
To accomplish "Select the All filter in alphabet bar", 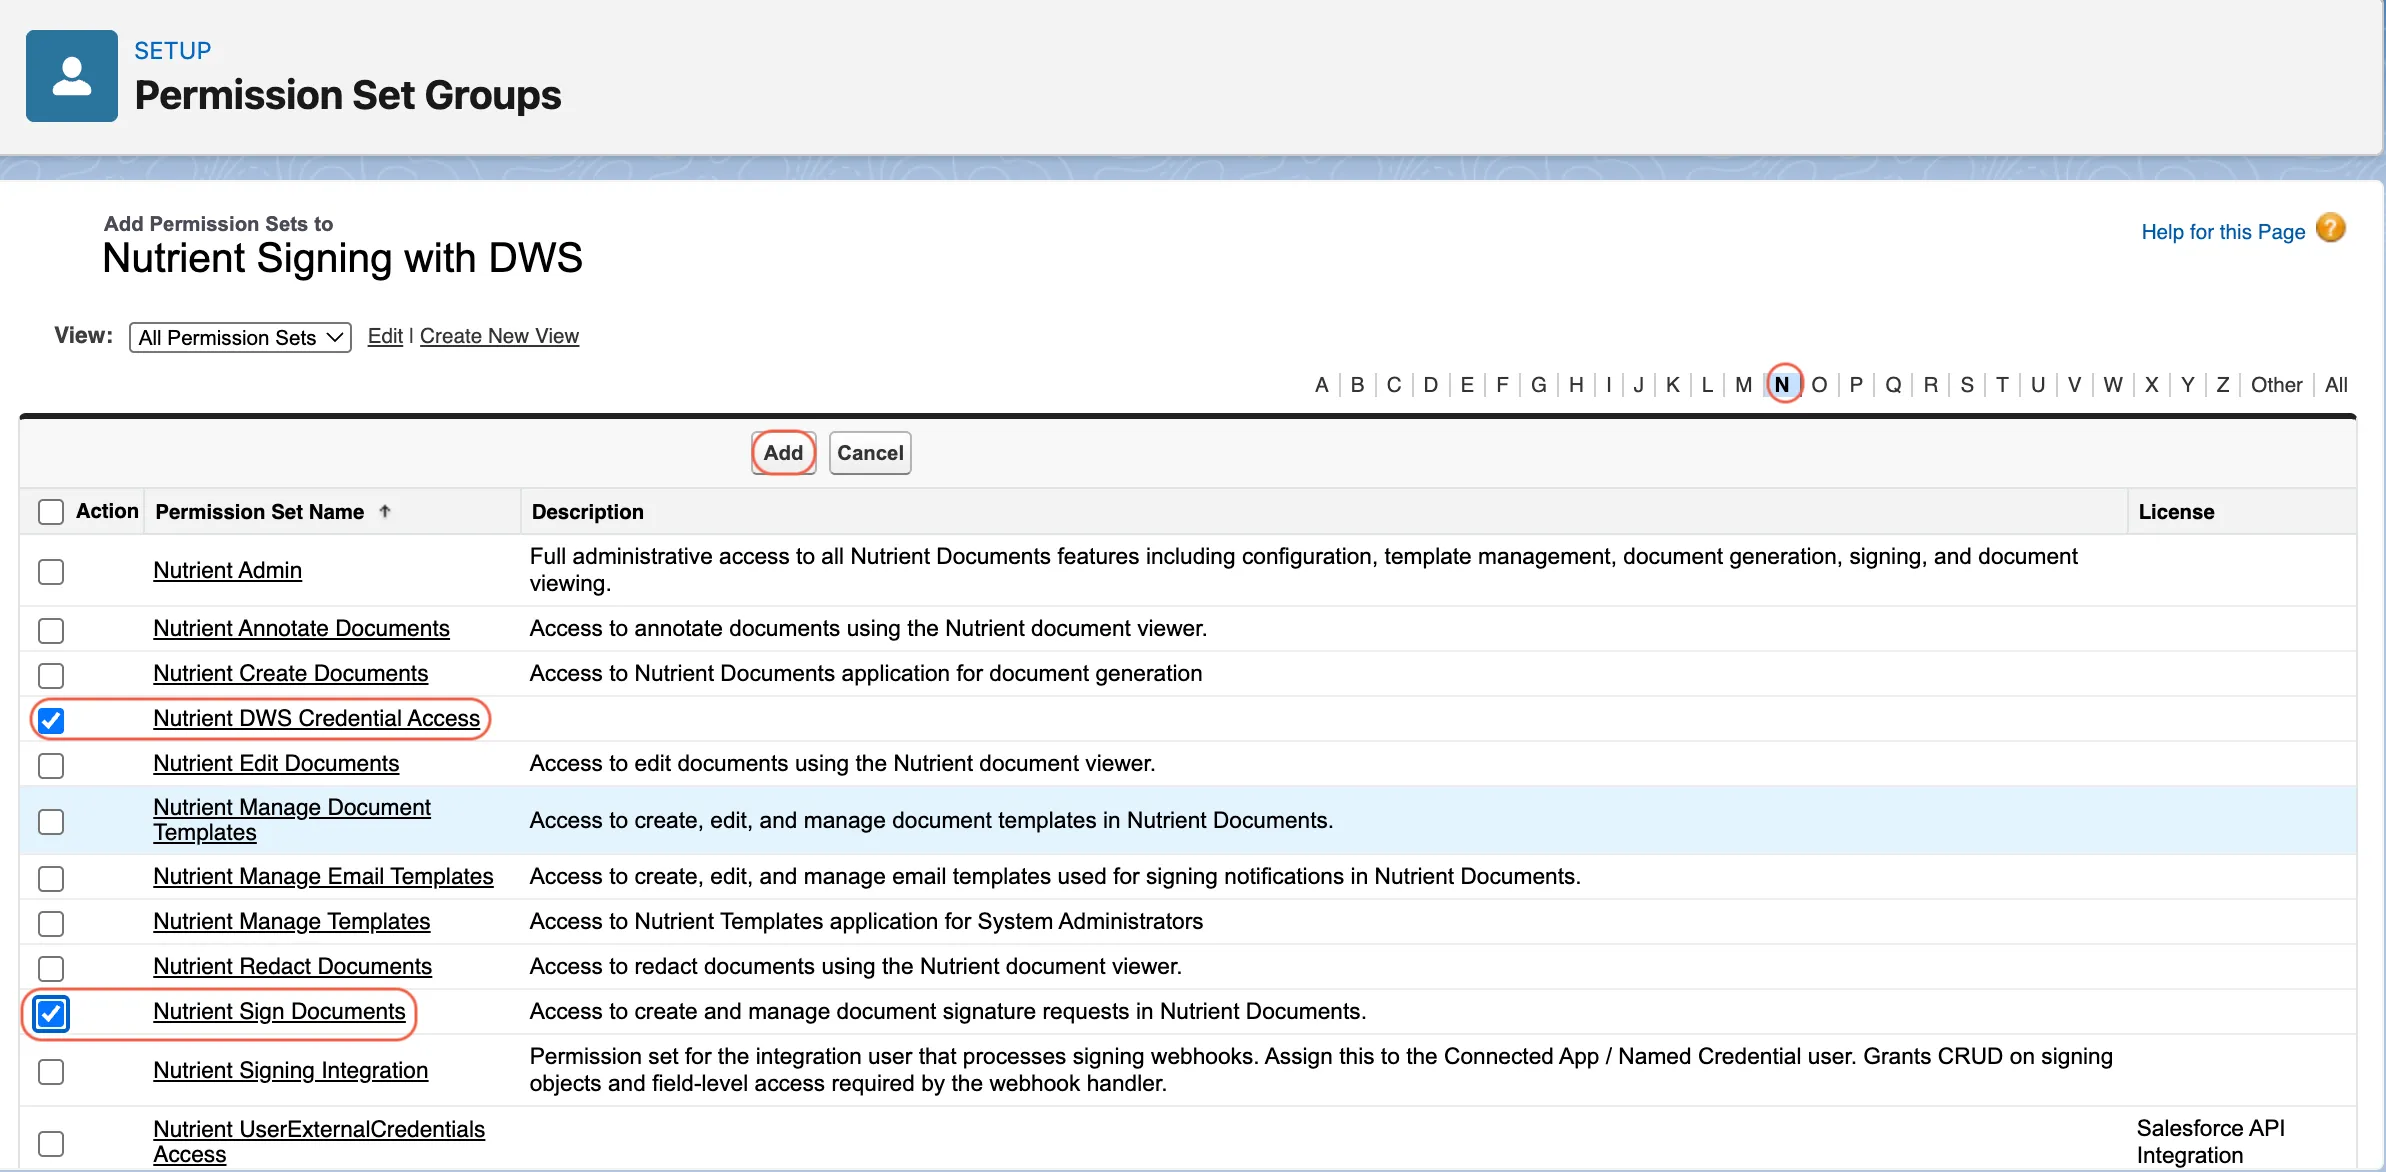I will [2336, 385].
